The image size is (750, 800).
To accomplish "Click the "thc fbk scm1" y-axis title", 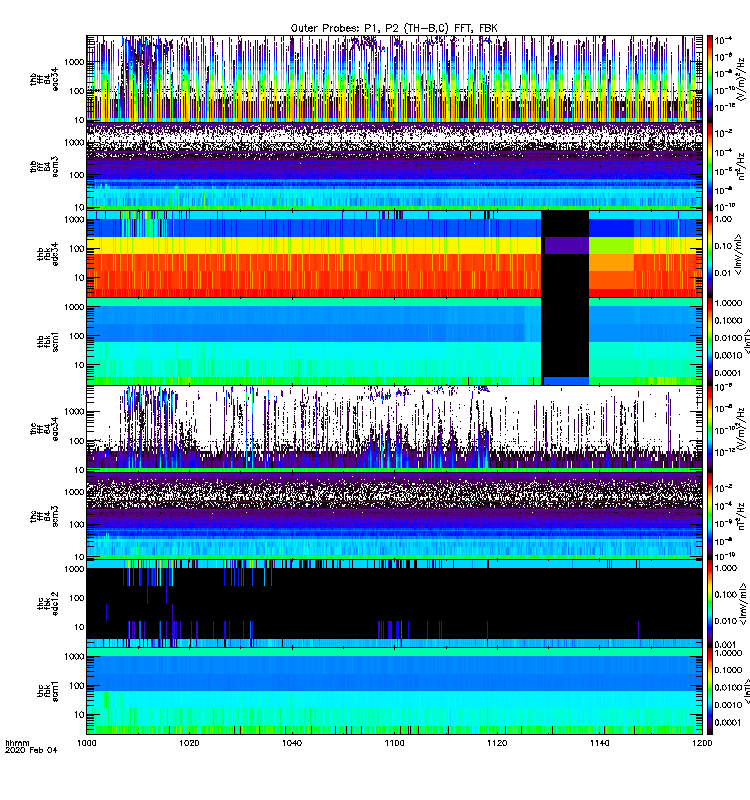I will 47,691.
